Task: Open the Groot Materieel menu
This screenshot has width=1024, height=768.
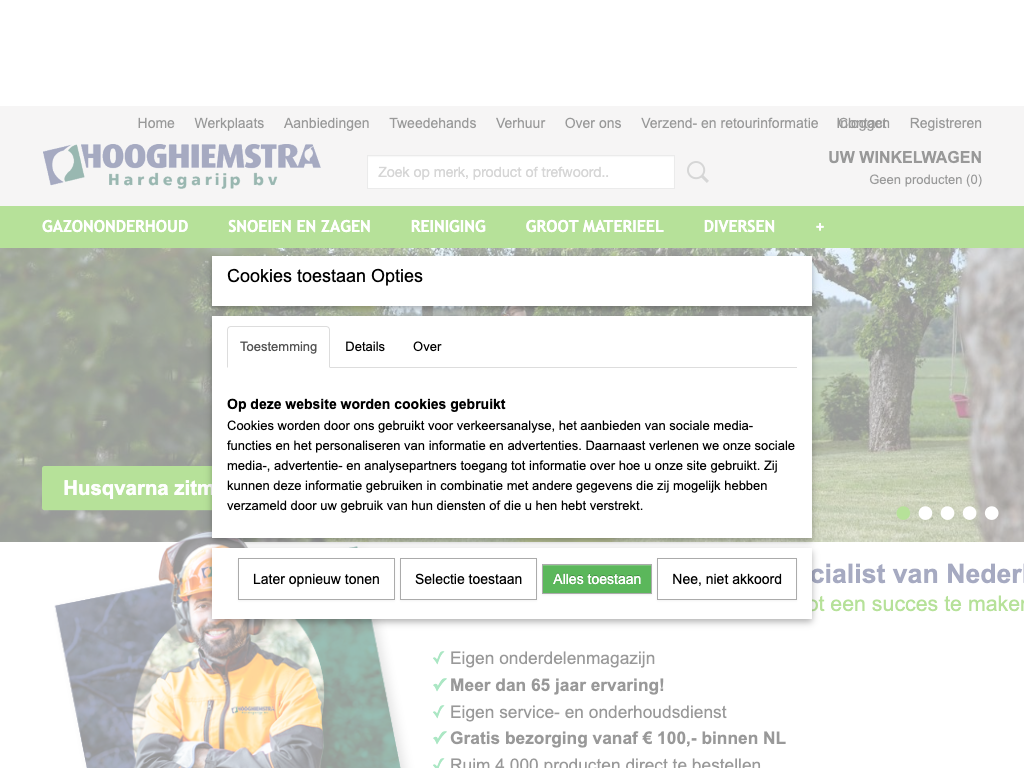Action: pyautogui.click(x=594, y=227)
